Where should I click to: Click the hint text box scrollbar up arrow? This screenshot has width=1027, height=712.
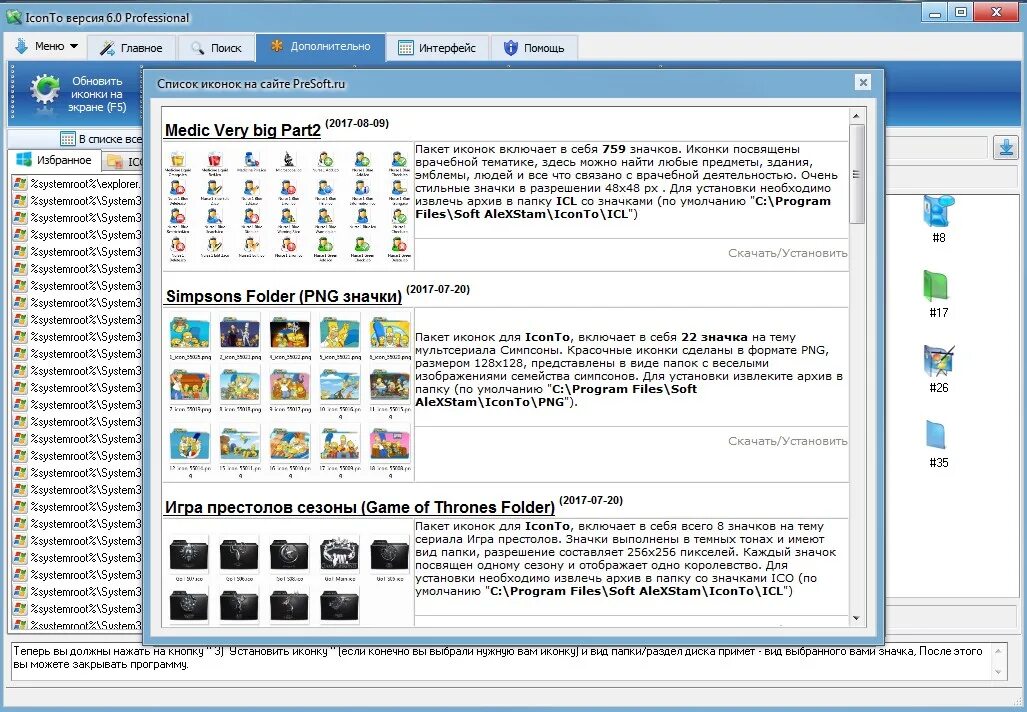click(x=998, y=651)
